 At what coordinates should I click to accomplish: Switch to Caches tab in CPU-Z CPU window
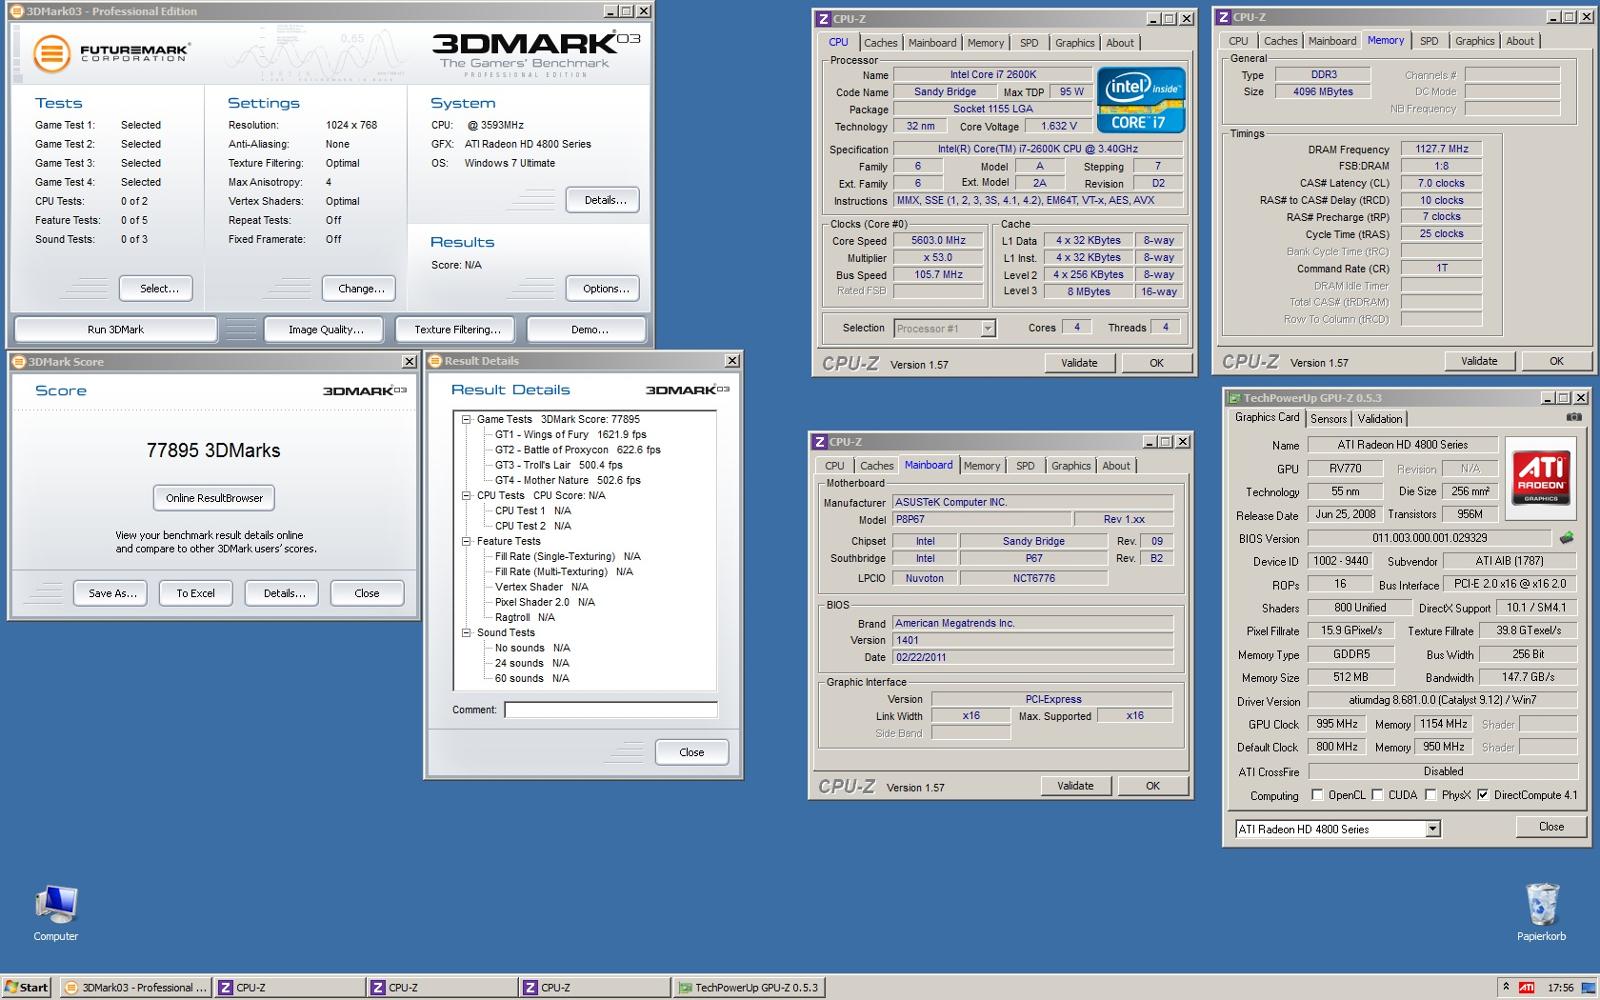point(880,43)
